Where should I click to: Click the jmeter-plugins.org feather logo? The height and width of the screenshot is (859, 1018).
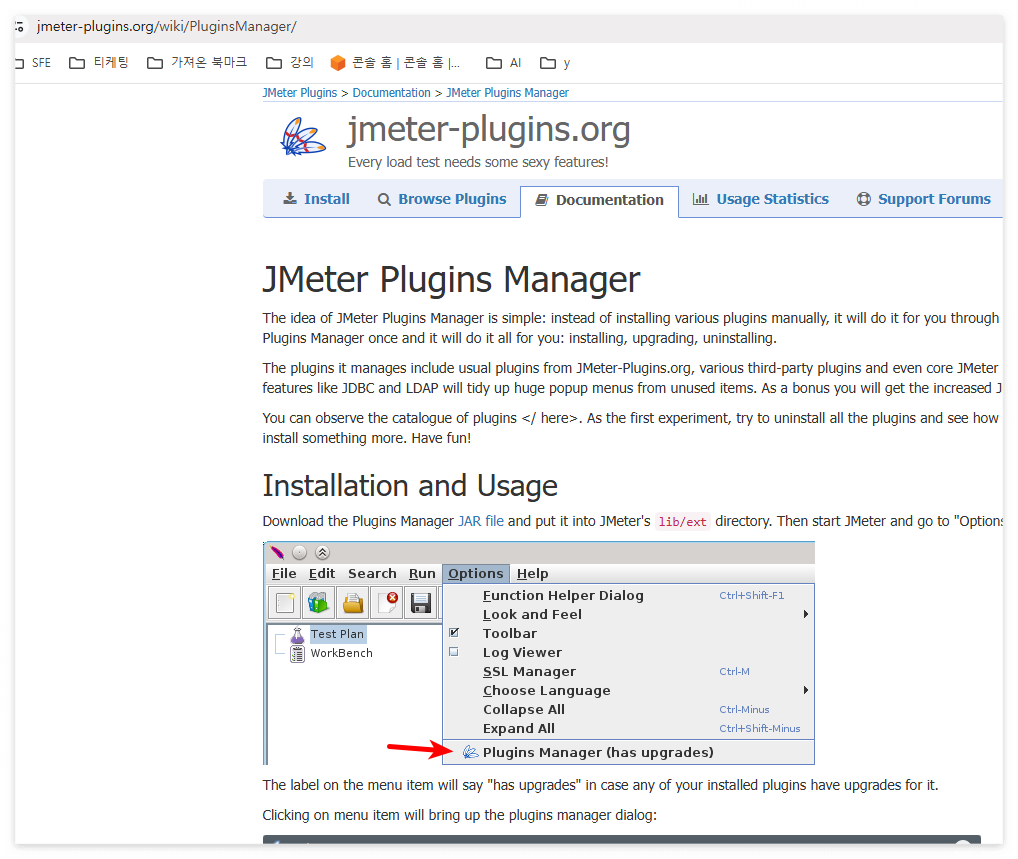pyautogui.click(x=303, y=137)
